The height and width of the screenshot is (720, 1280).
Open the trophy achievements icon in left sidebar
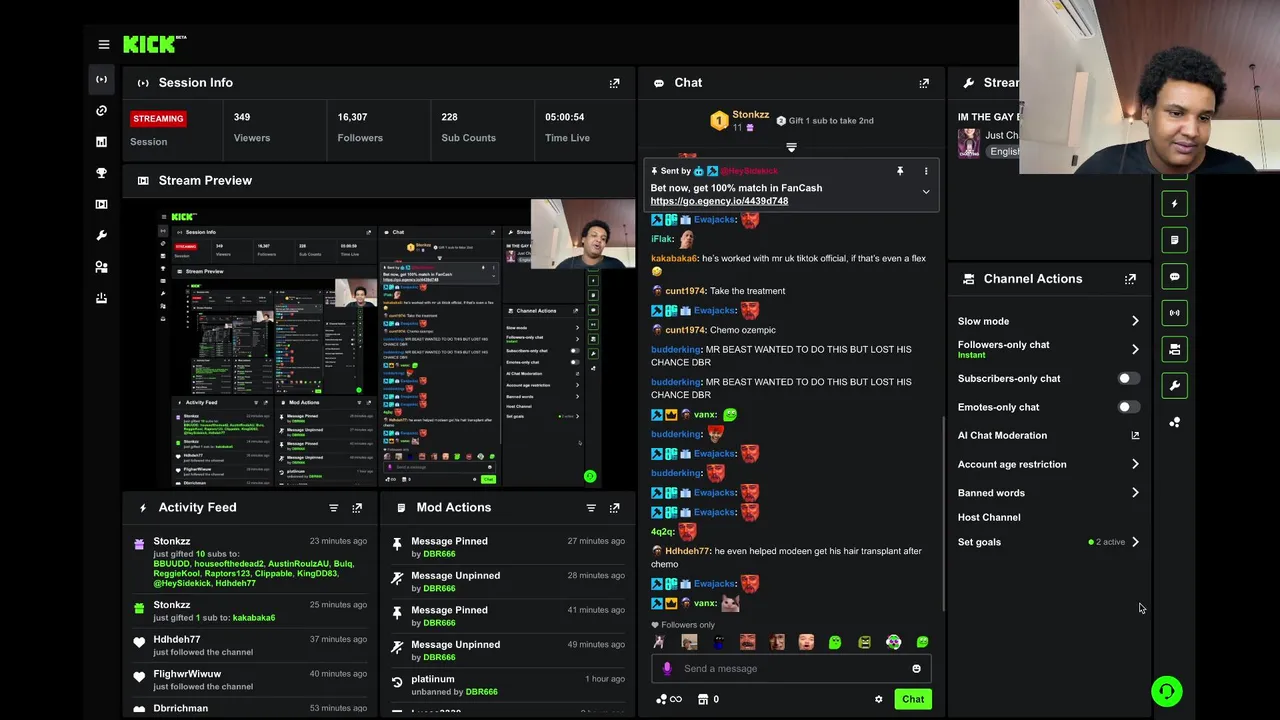point(101,173)
